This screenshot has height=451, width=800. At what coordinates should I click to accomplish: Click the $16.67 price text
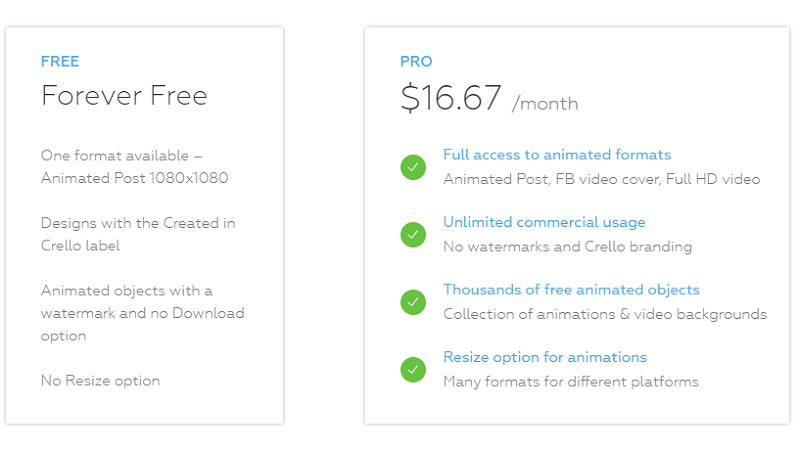coord(451,97)
